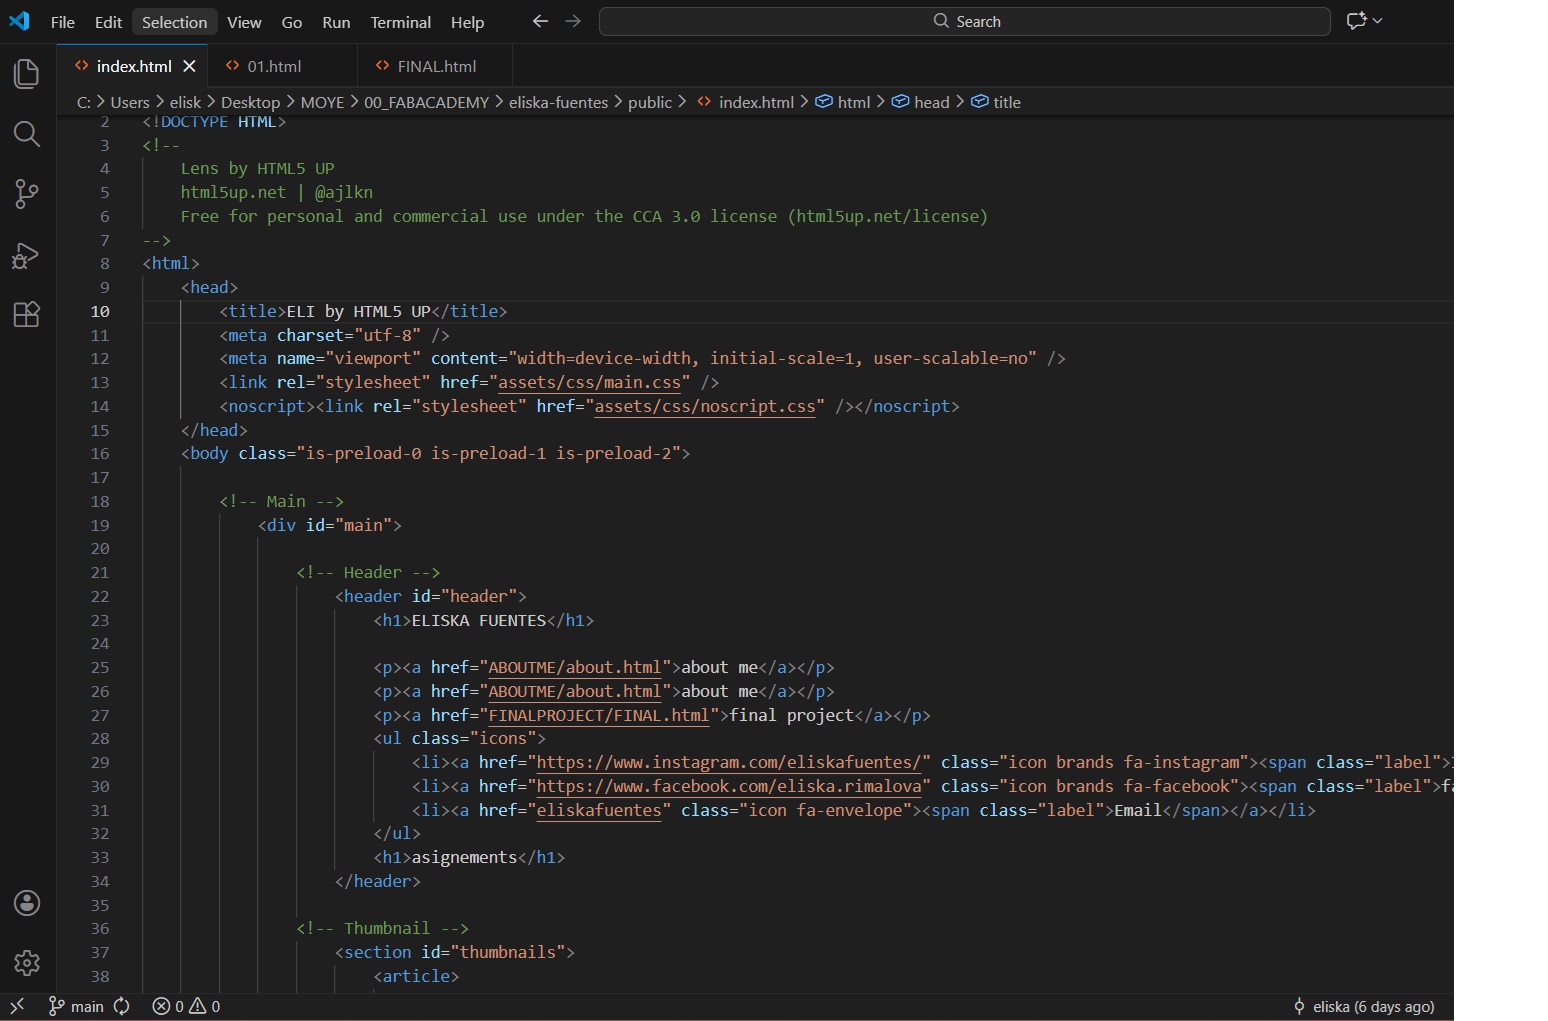Click the Accounts icon
The width and height of the screenshot is (1548, 1021).
coord(27,903)
